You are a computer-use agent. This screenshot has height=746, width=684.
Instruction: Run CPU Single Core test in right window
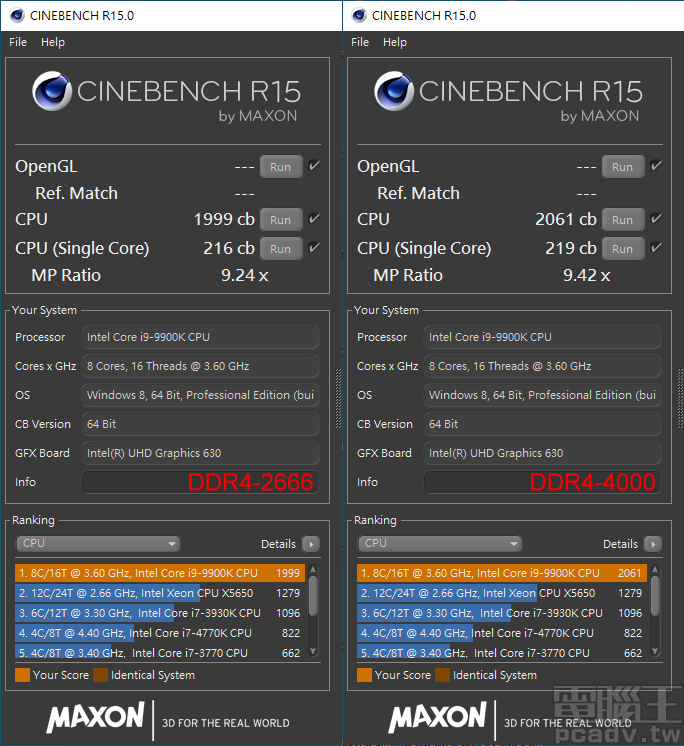coord(623,249)
